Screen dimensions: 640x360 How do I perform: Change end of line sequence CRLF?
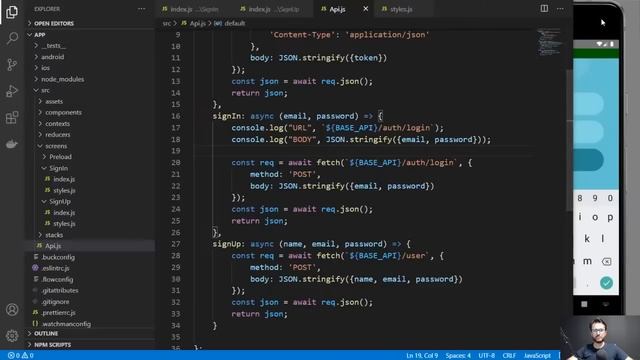point(509,356)
